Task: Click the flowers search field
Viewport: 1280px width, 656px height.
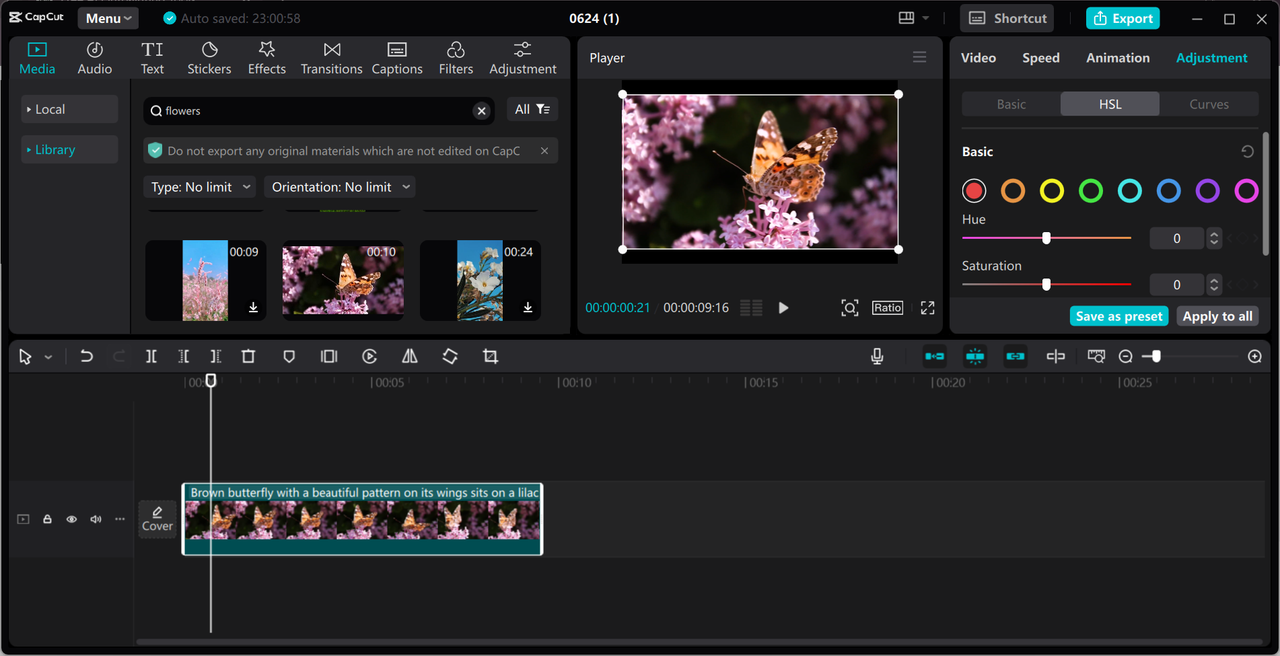Action: [x=318, y=111]
